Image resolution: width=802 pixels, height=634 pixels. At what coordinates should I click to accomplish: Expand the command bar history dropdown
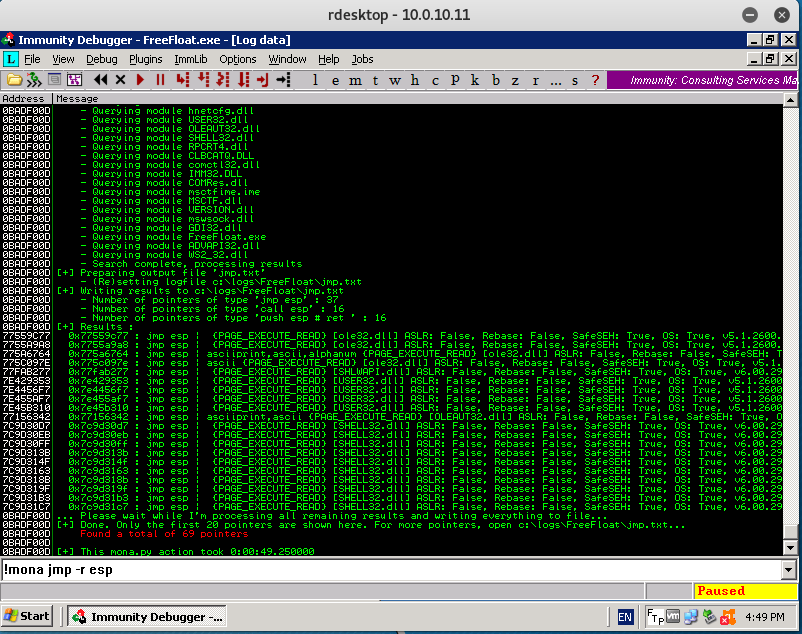[x=789, y=570]
